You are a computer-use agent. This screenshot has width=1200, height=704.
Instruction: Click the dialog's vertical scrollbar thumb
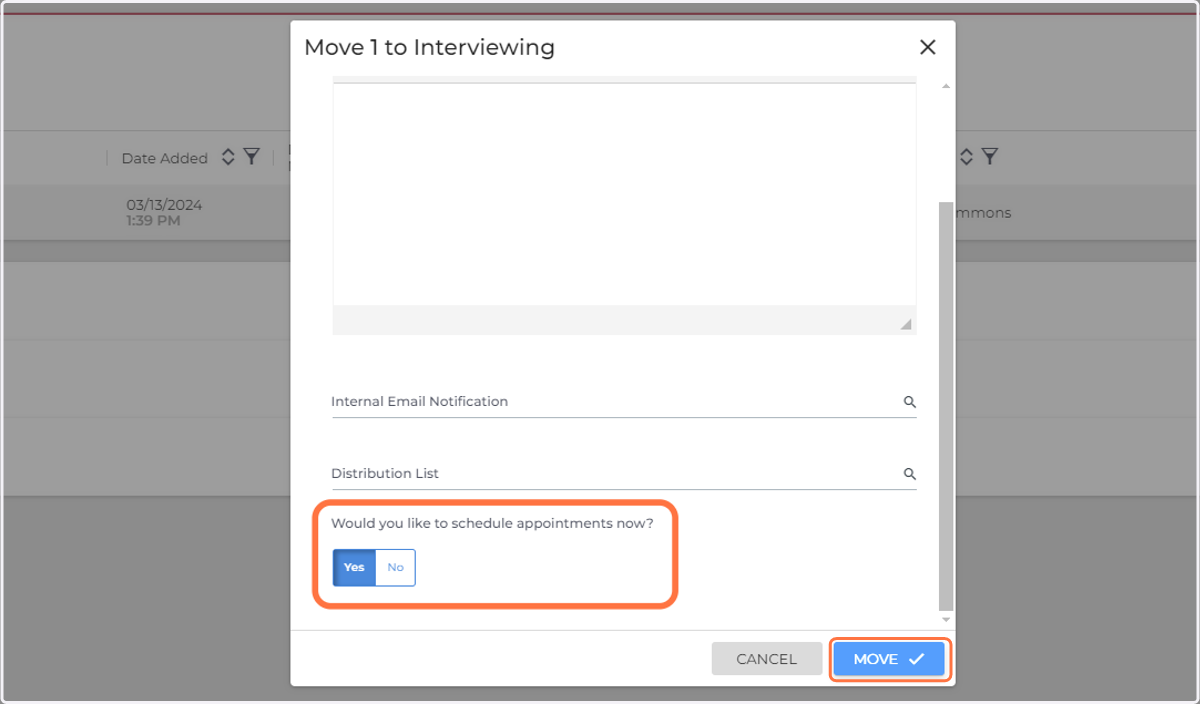pos(946,404)
